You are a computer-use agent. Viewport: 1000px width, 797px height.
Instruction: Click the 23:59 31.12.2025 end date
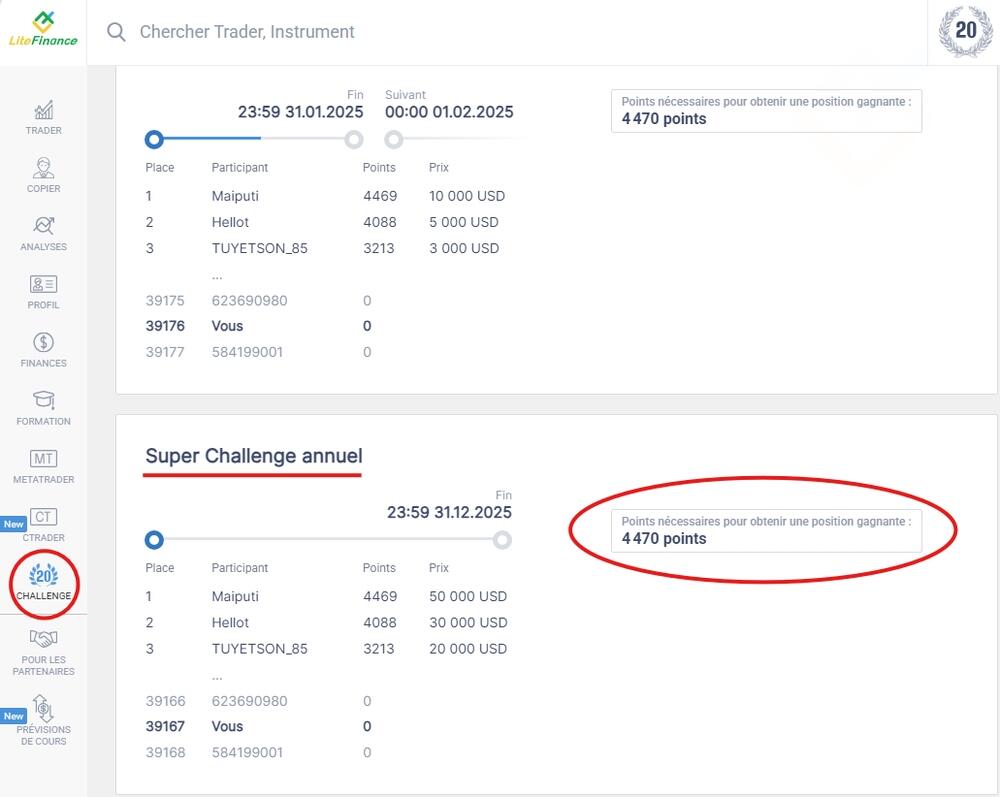[449, 513]
